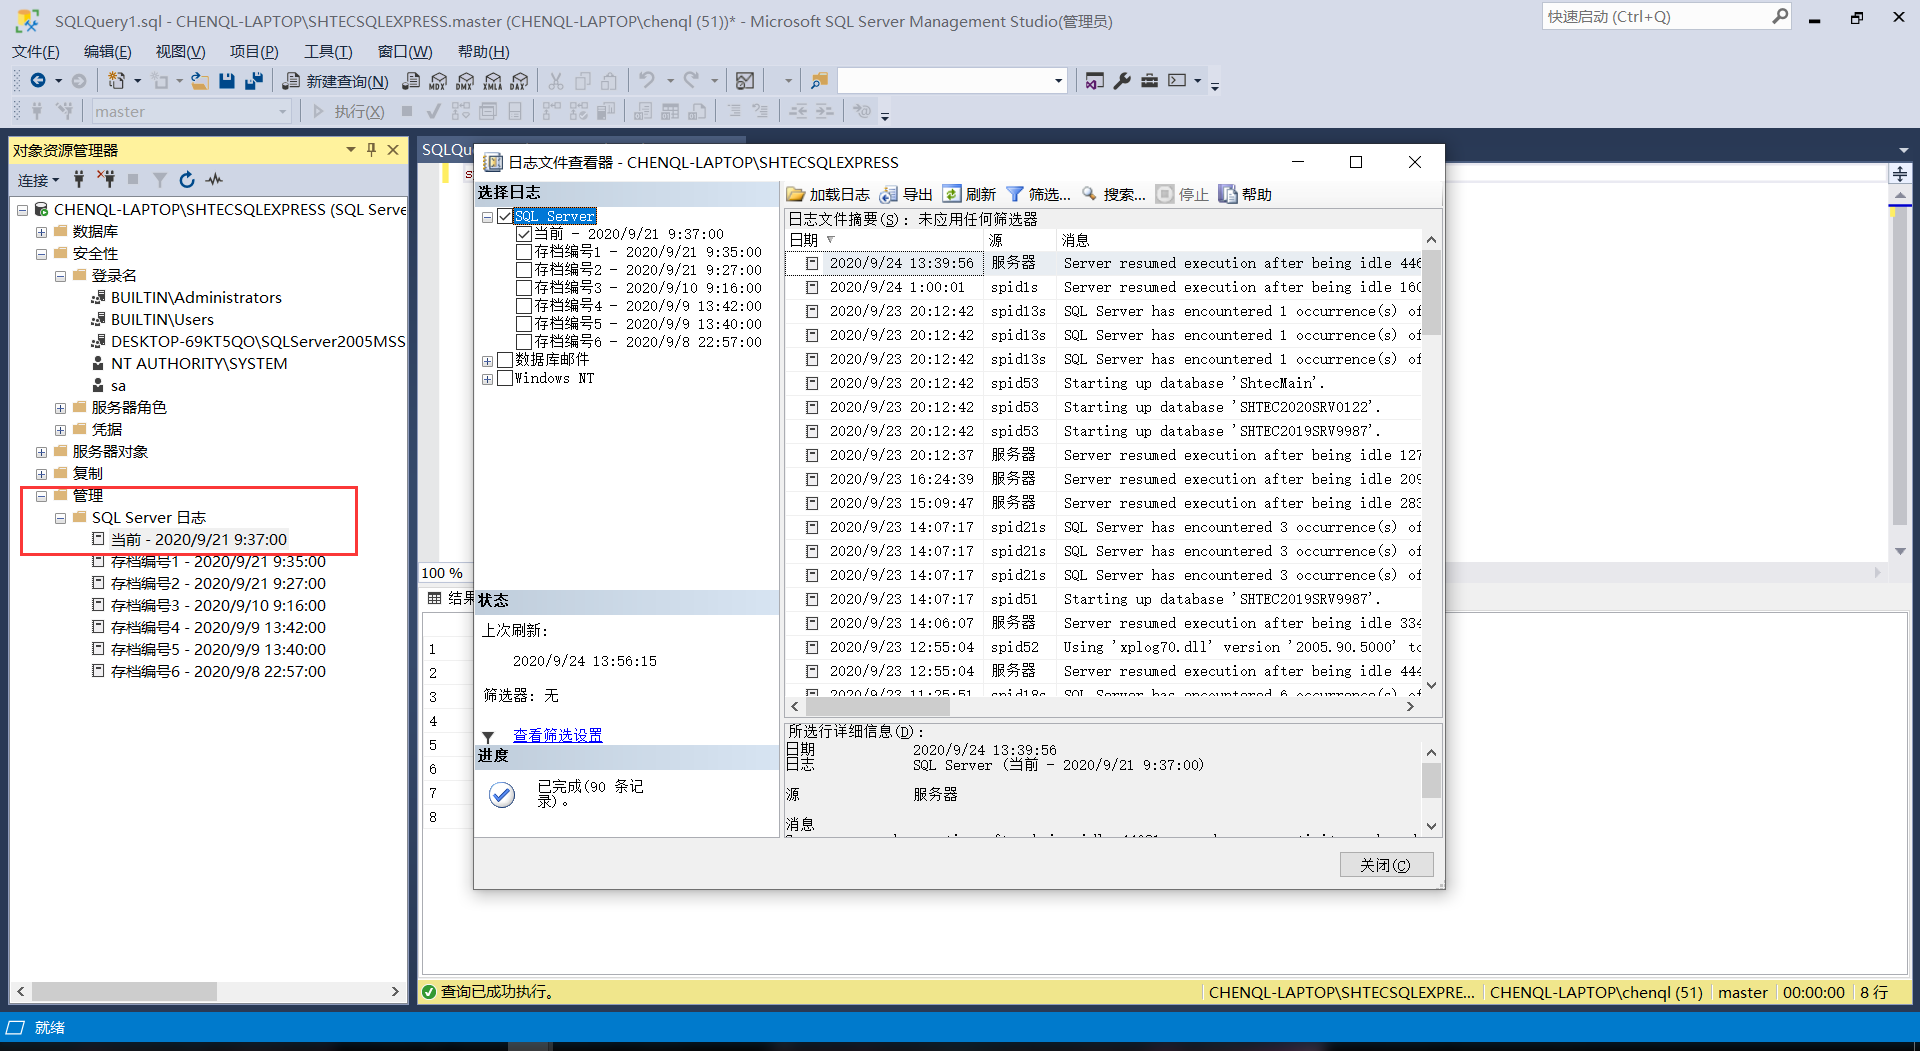Open the 筛选 (Filter) funnel icon
1920x1051 pixels.
pyautogui.click(x=1015, y=194)
